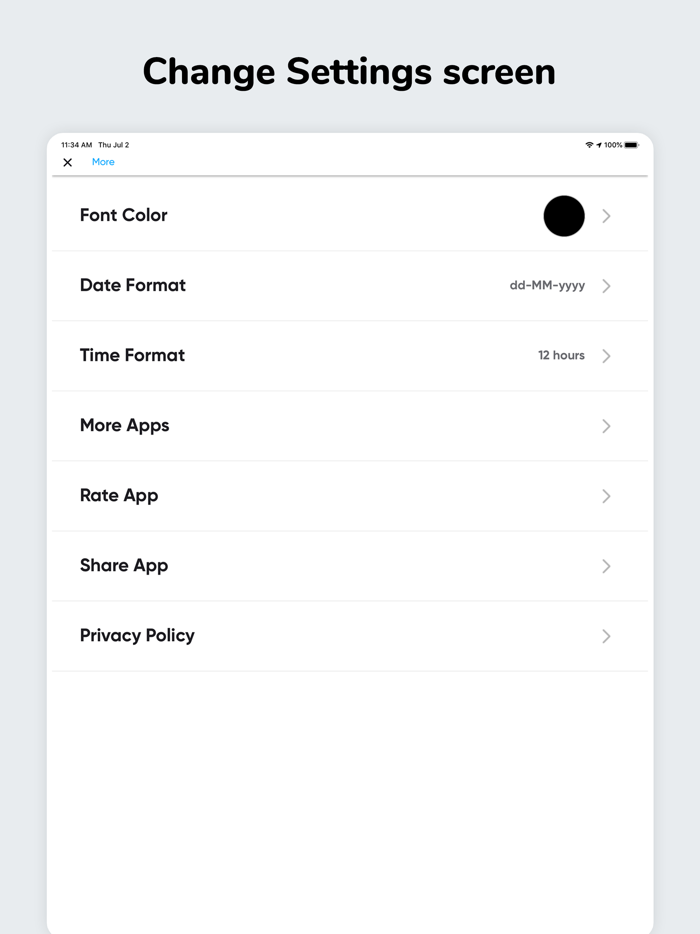Tap the location arrow icon near battery
The image size is (700, 934).
(600, 144)
